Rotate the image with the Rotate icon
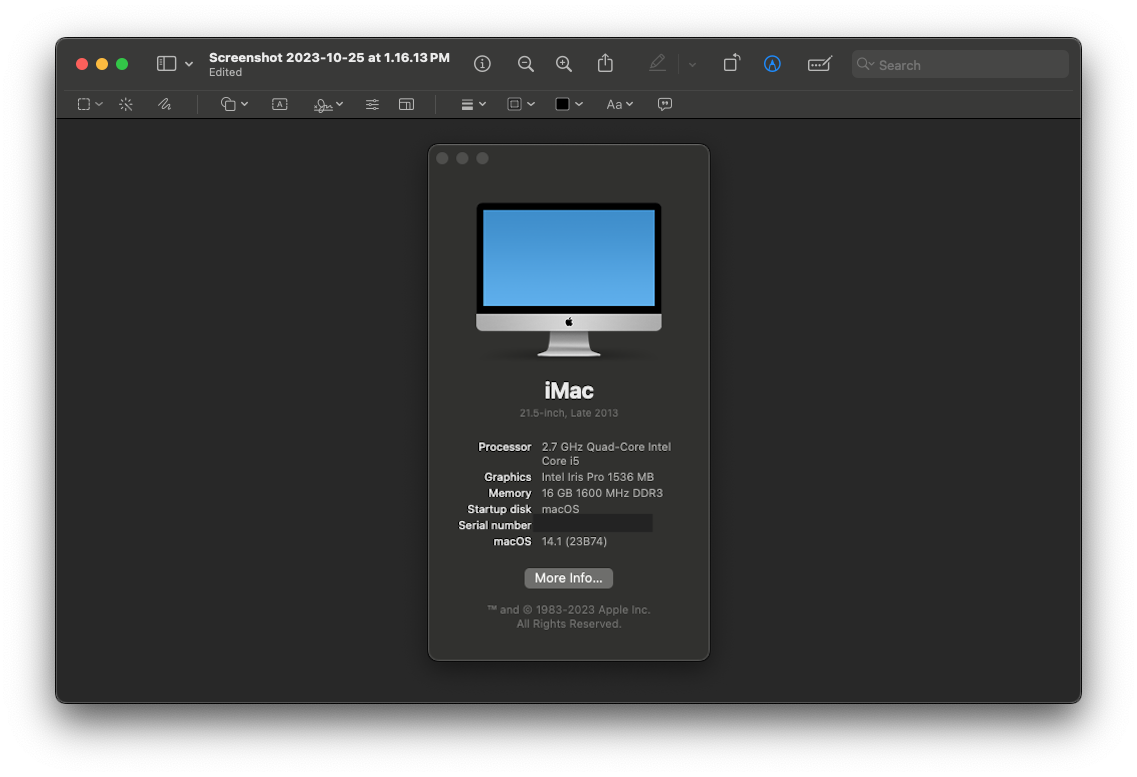Image resolution: width=1137 pixels, height=777 pixels. (731, 64)
